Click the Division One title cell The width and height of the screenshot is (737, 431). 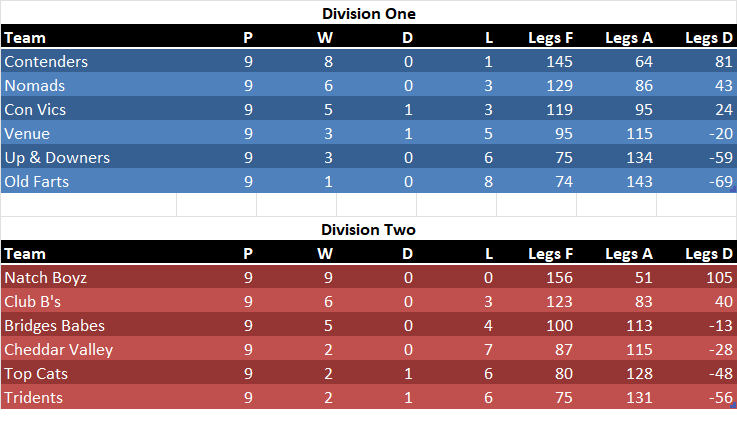click(368, 13)
